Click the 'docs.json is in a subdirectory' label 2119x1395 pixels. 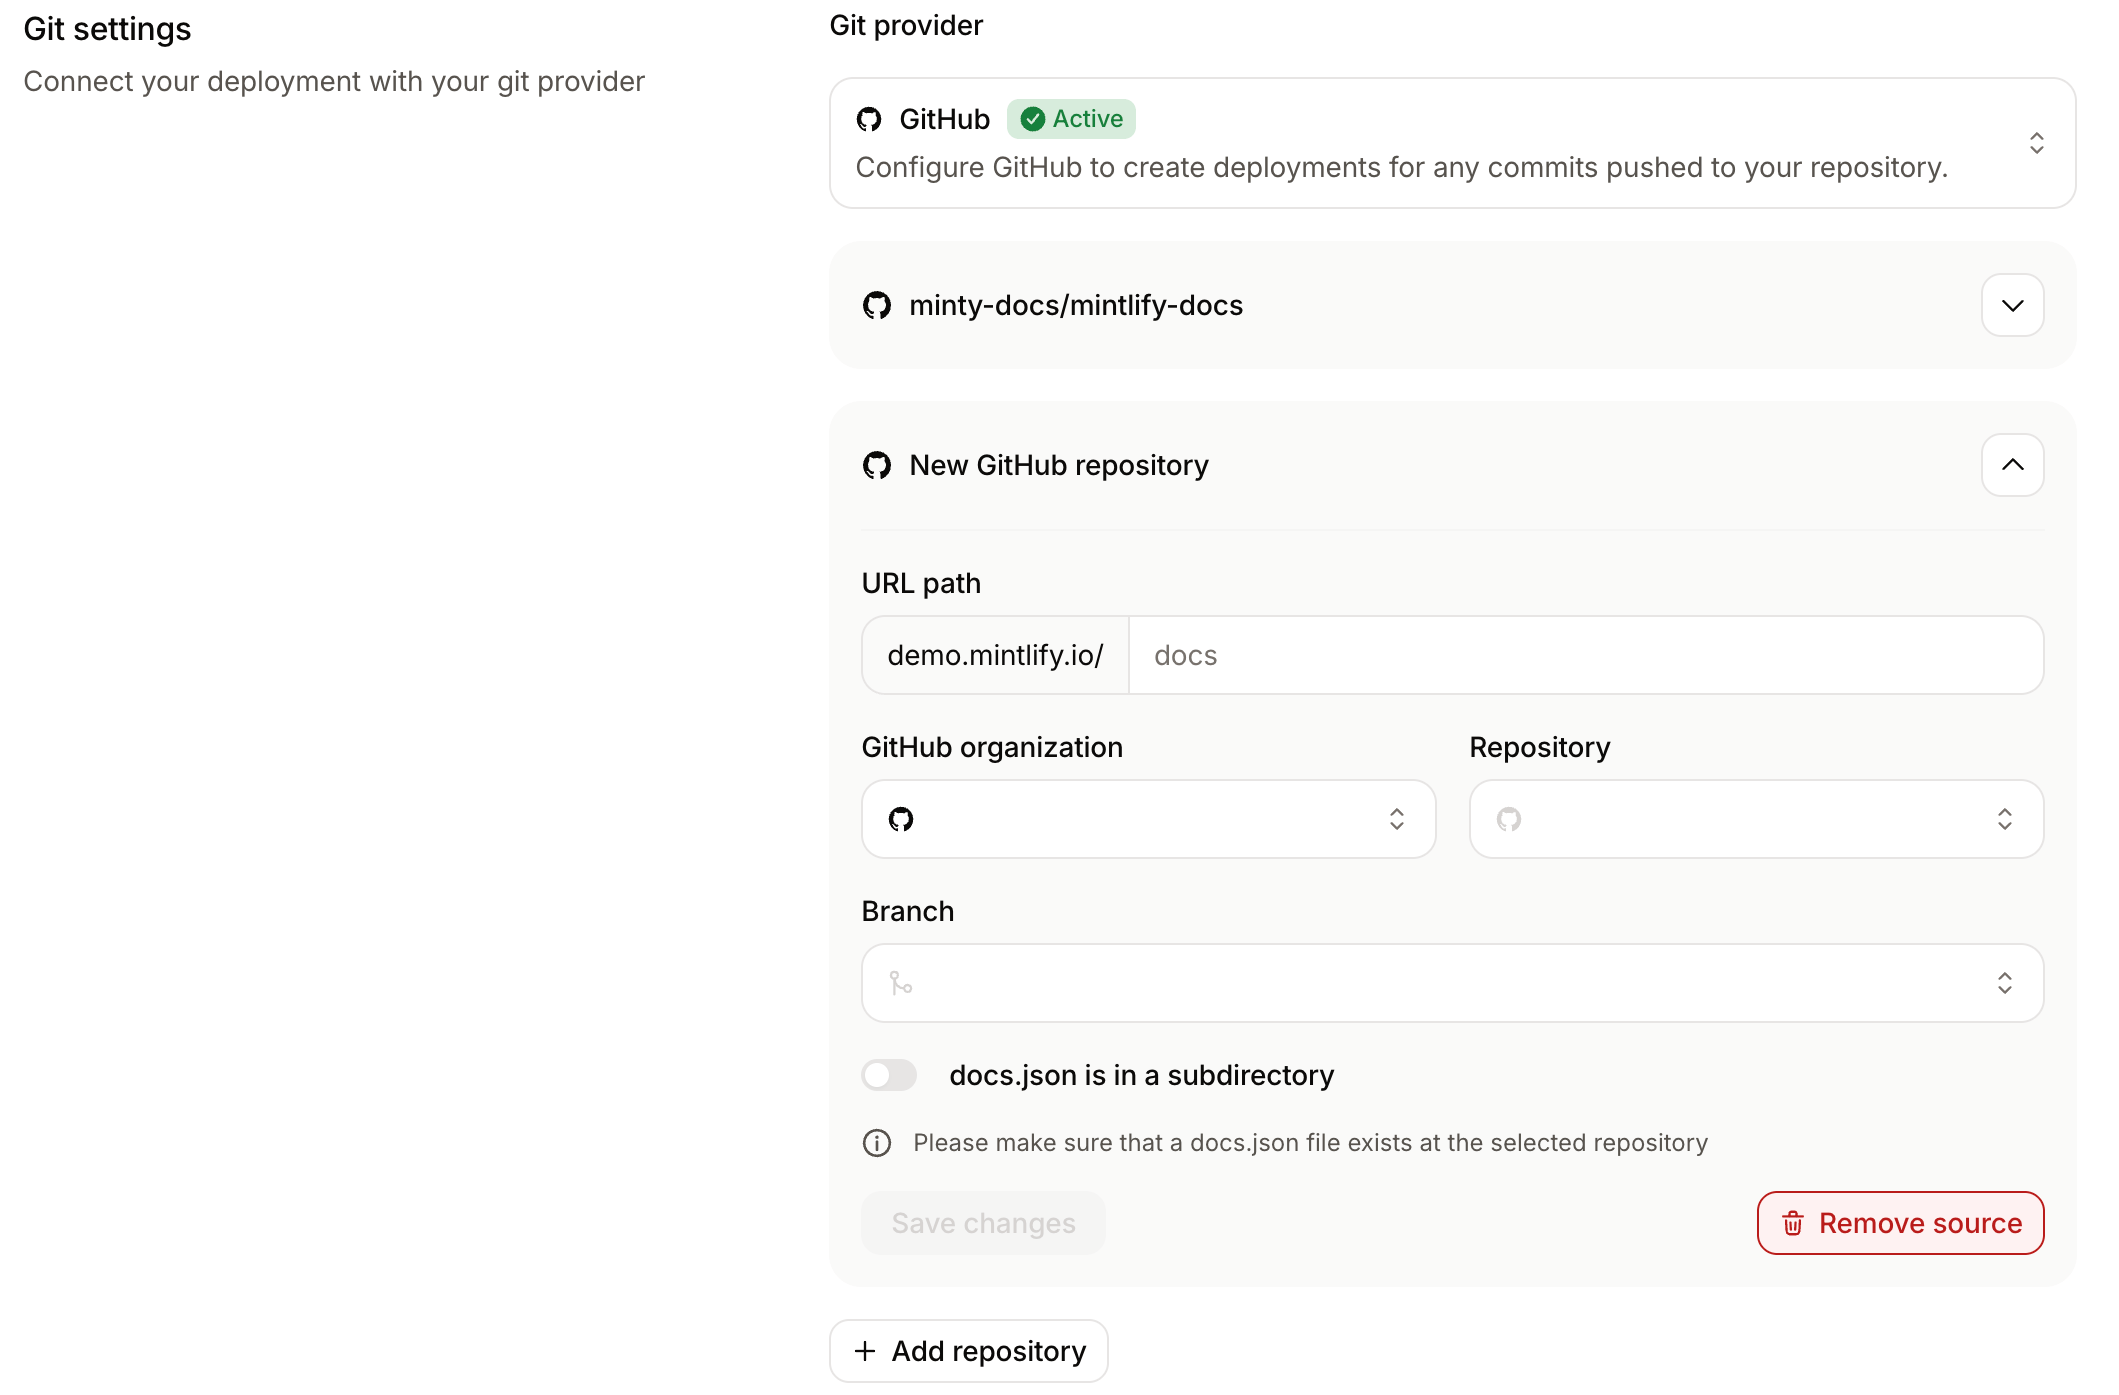click(1142, 1075)
